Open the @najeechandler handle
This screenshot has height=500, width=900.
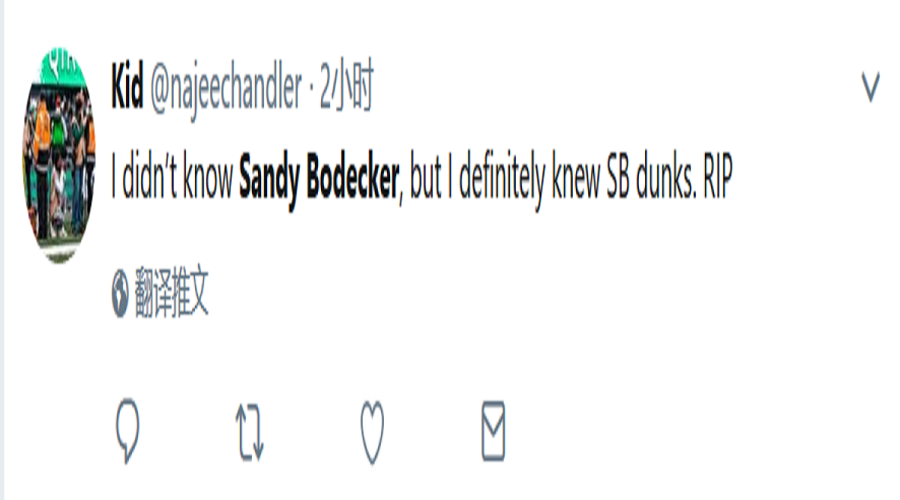(x=226, y=90)
